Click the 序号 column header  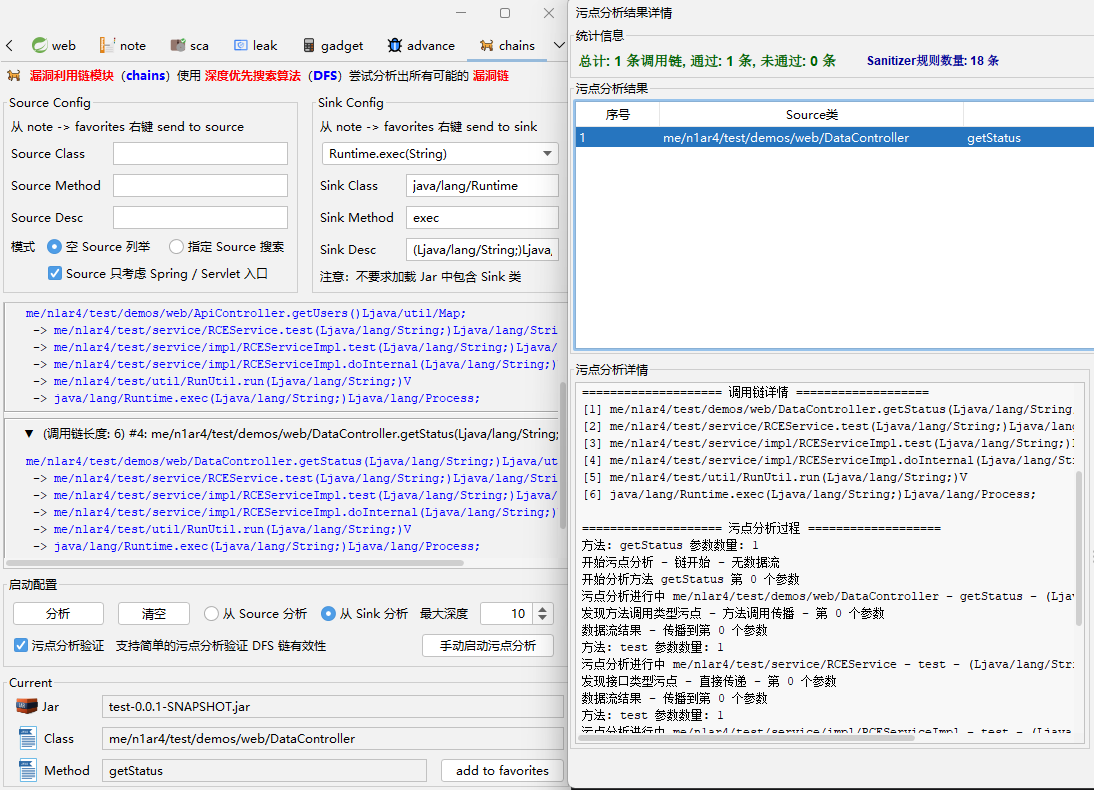pos(617,114)
